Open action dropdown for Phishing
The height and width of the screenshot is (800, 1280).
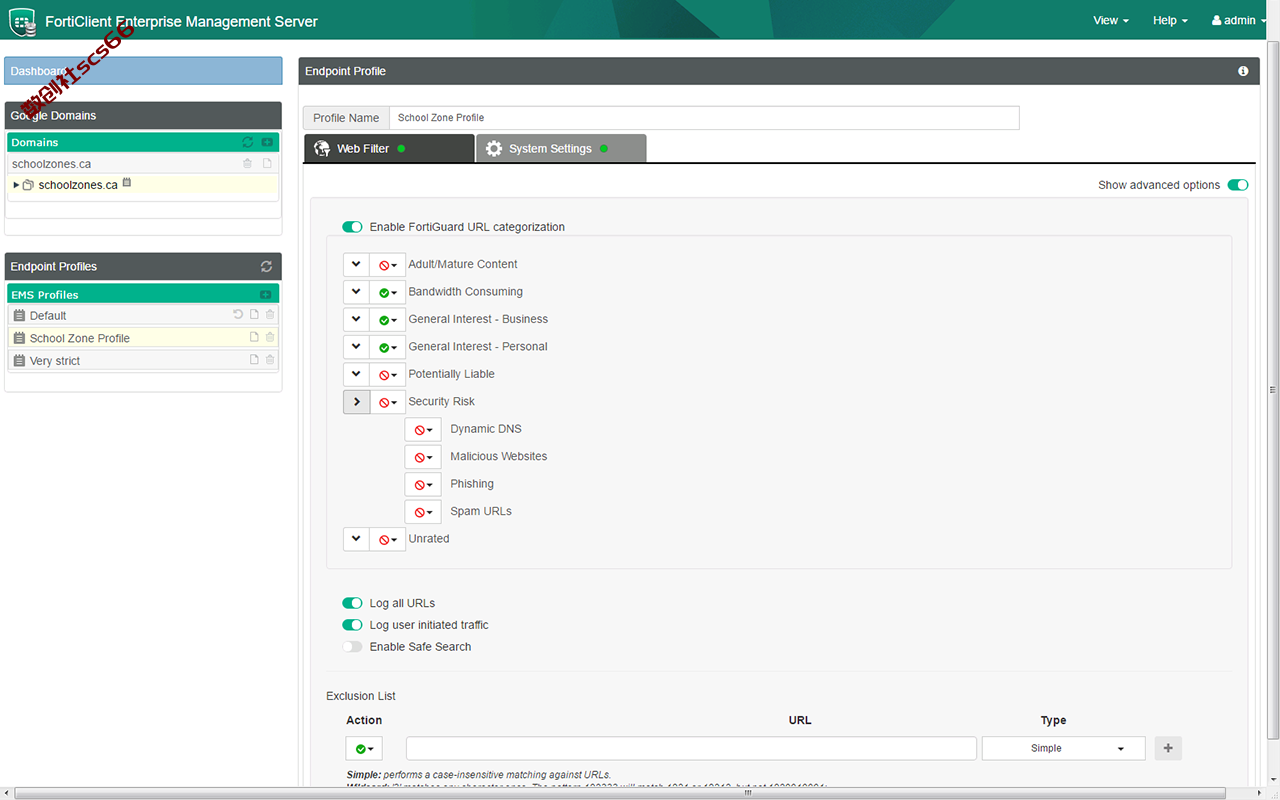tap(423, 484)
